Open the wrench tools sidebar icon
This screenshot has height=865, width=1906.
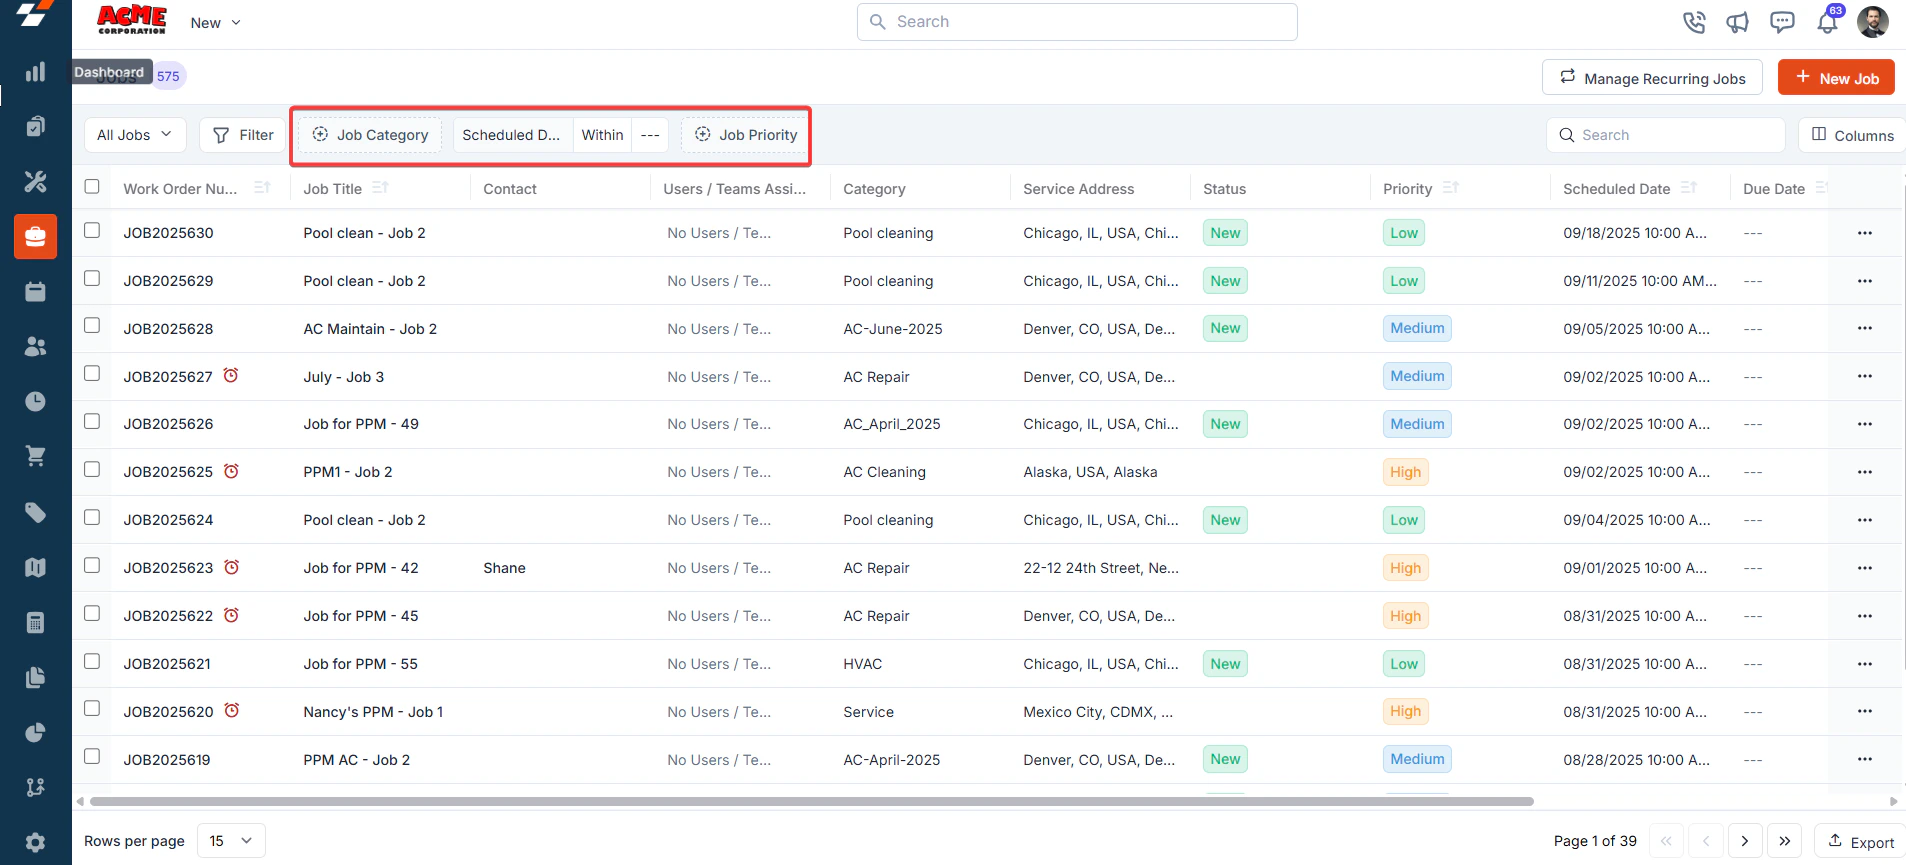coord(35,181)
